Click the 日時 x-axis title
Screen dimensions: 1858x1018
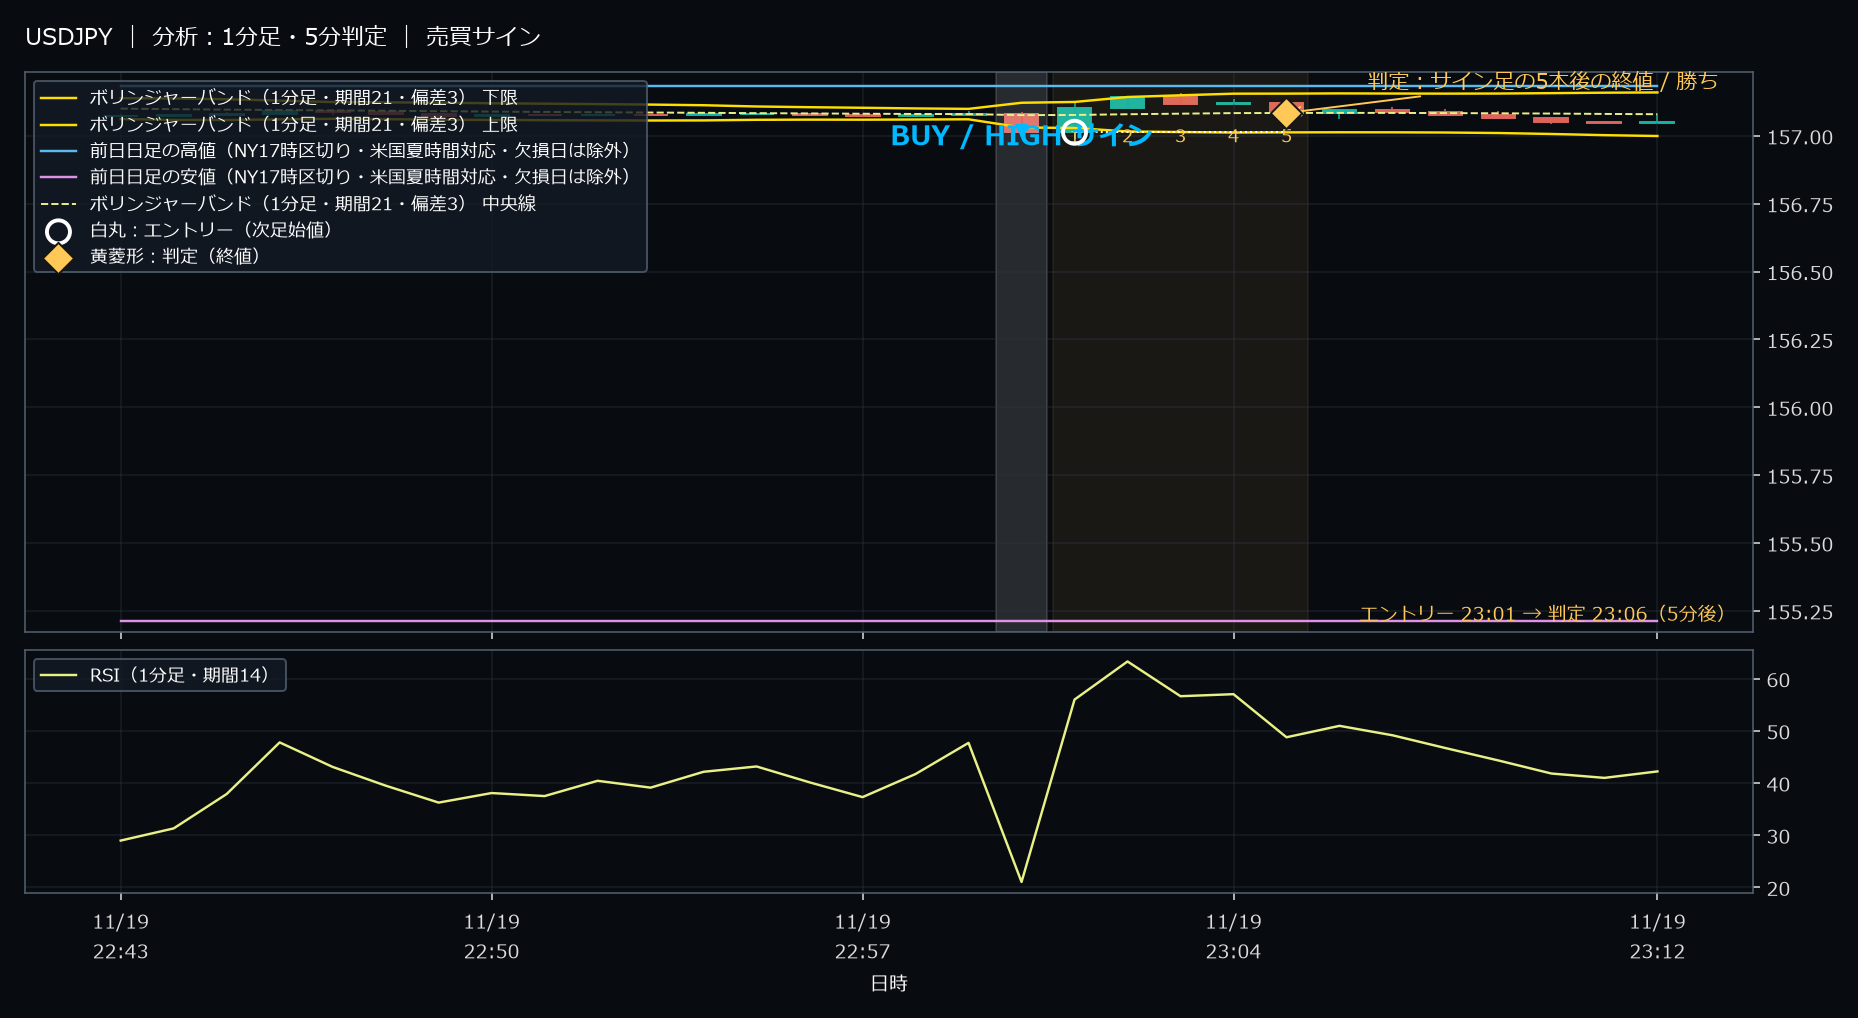[x=889, y=983]
